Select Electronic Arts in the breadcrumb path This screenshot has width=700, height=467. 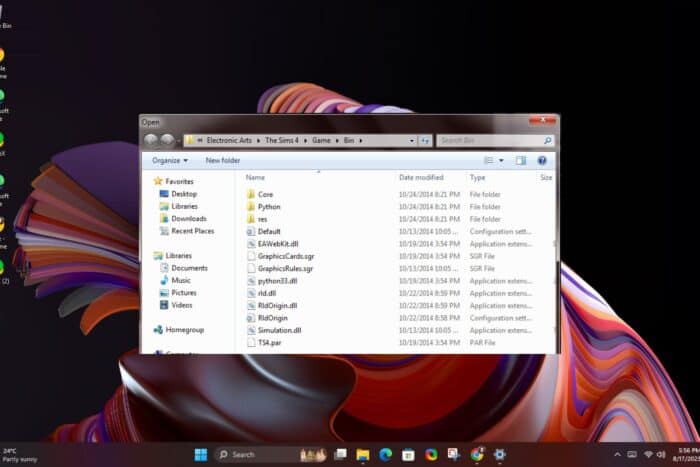pyautogui.click(x=229, y=140)
